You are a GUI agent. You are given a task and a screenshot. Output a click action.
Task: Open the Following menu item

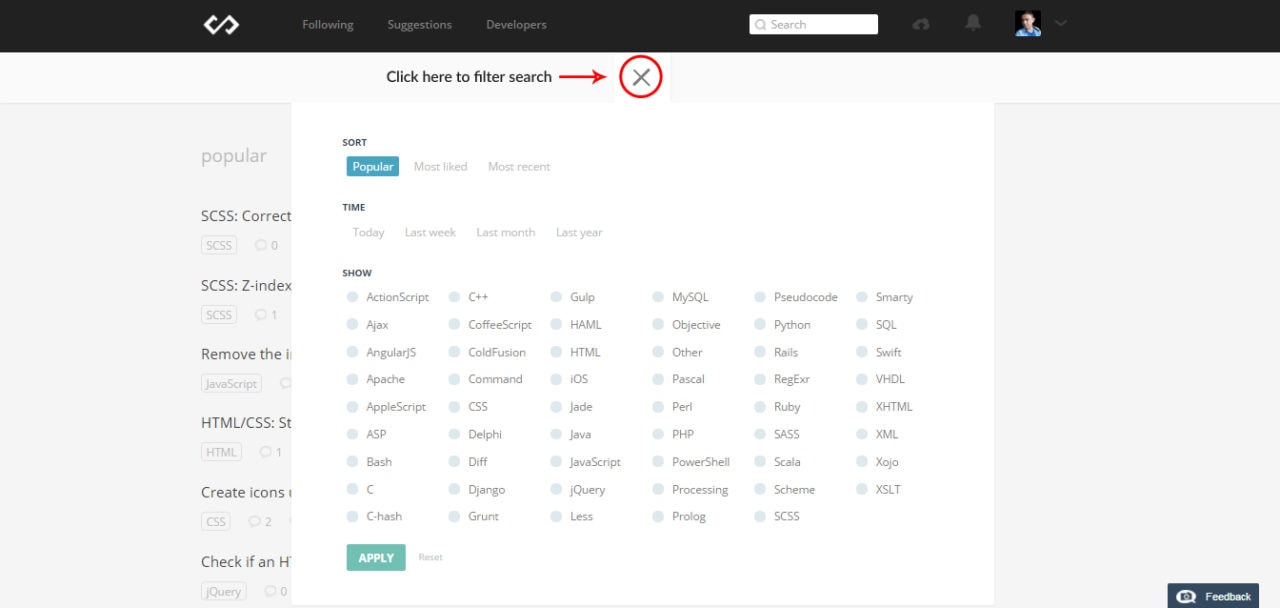pos(327,25)
